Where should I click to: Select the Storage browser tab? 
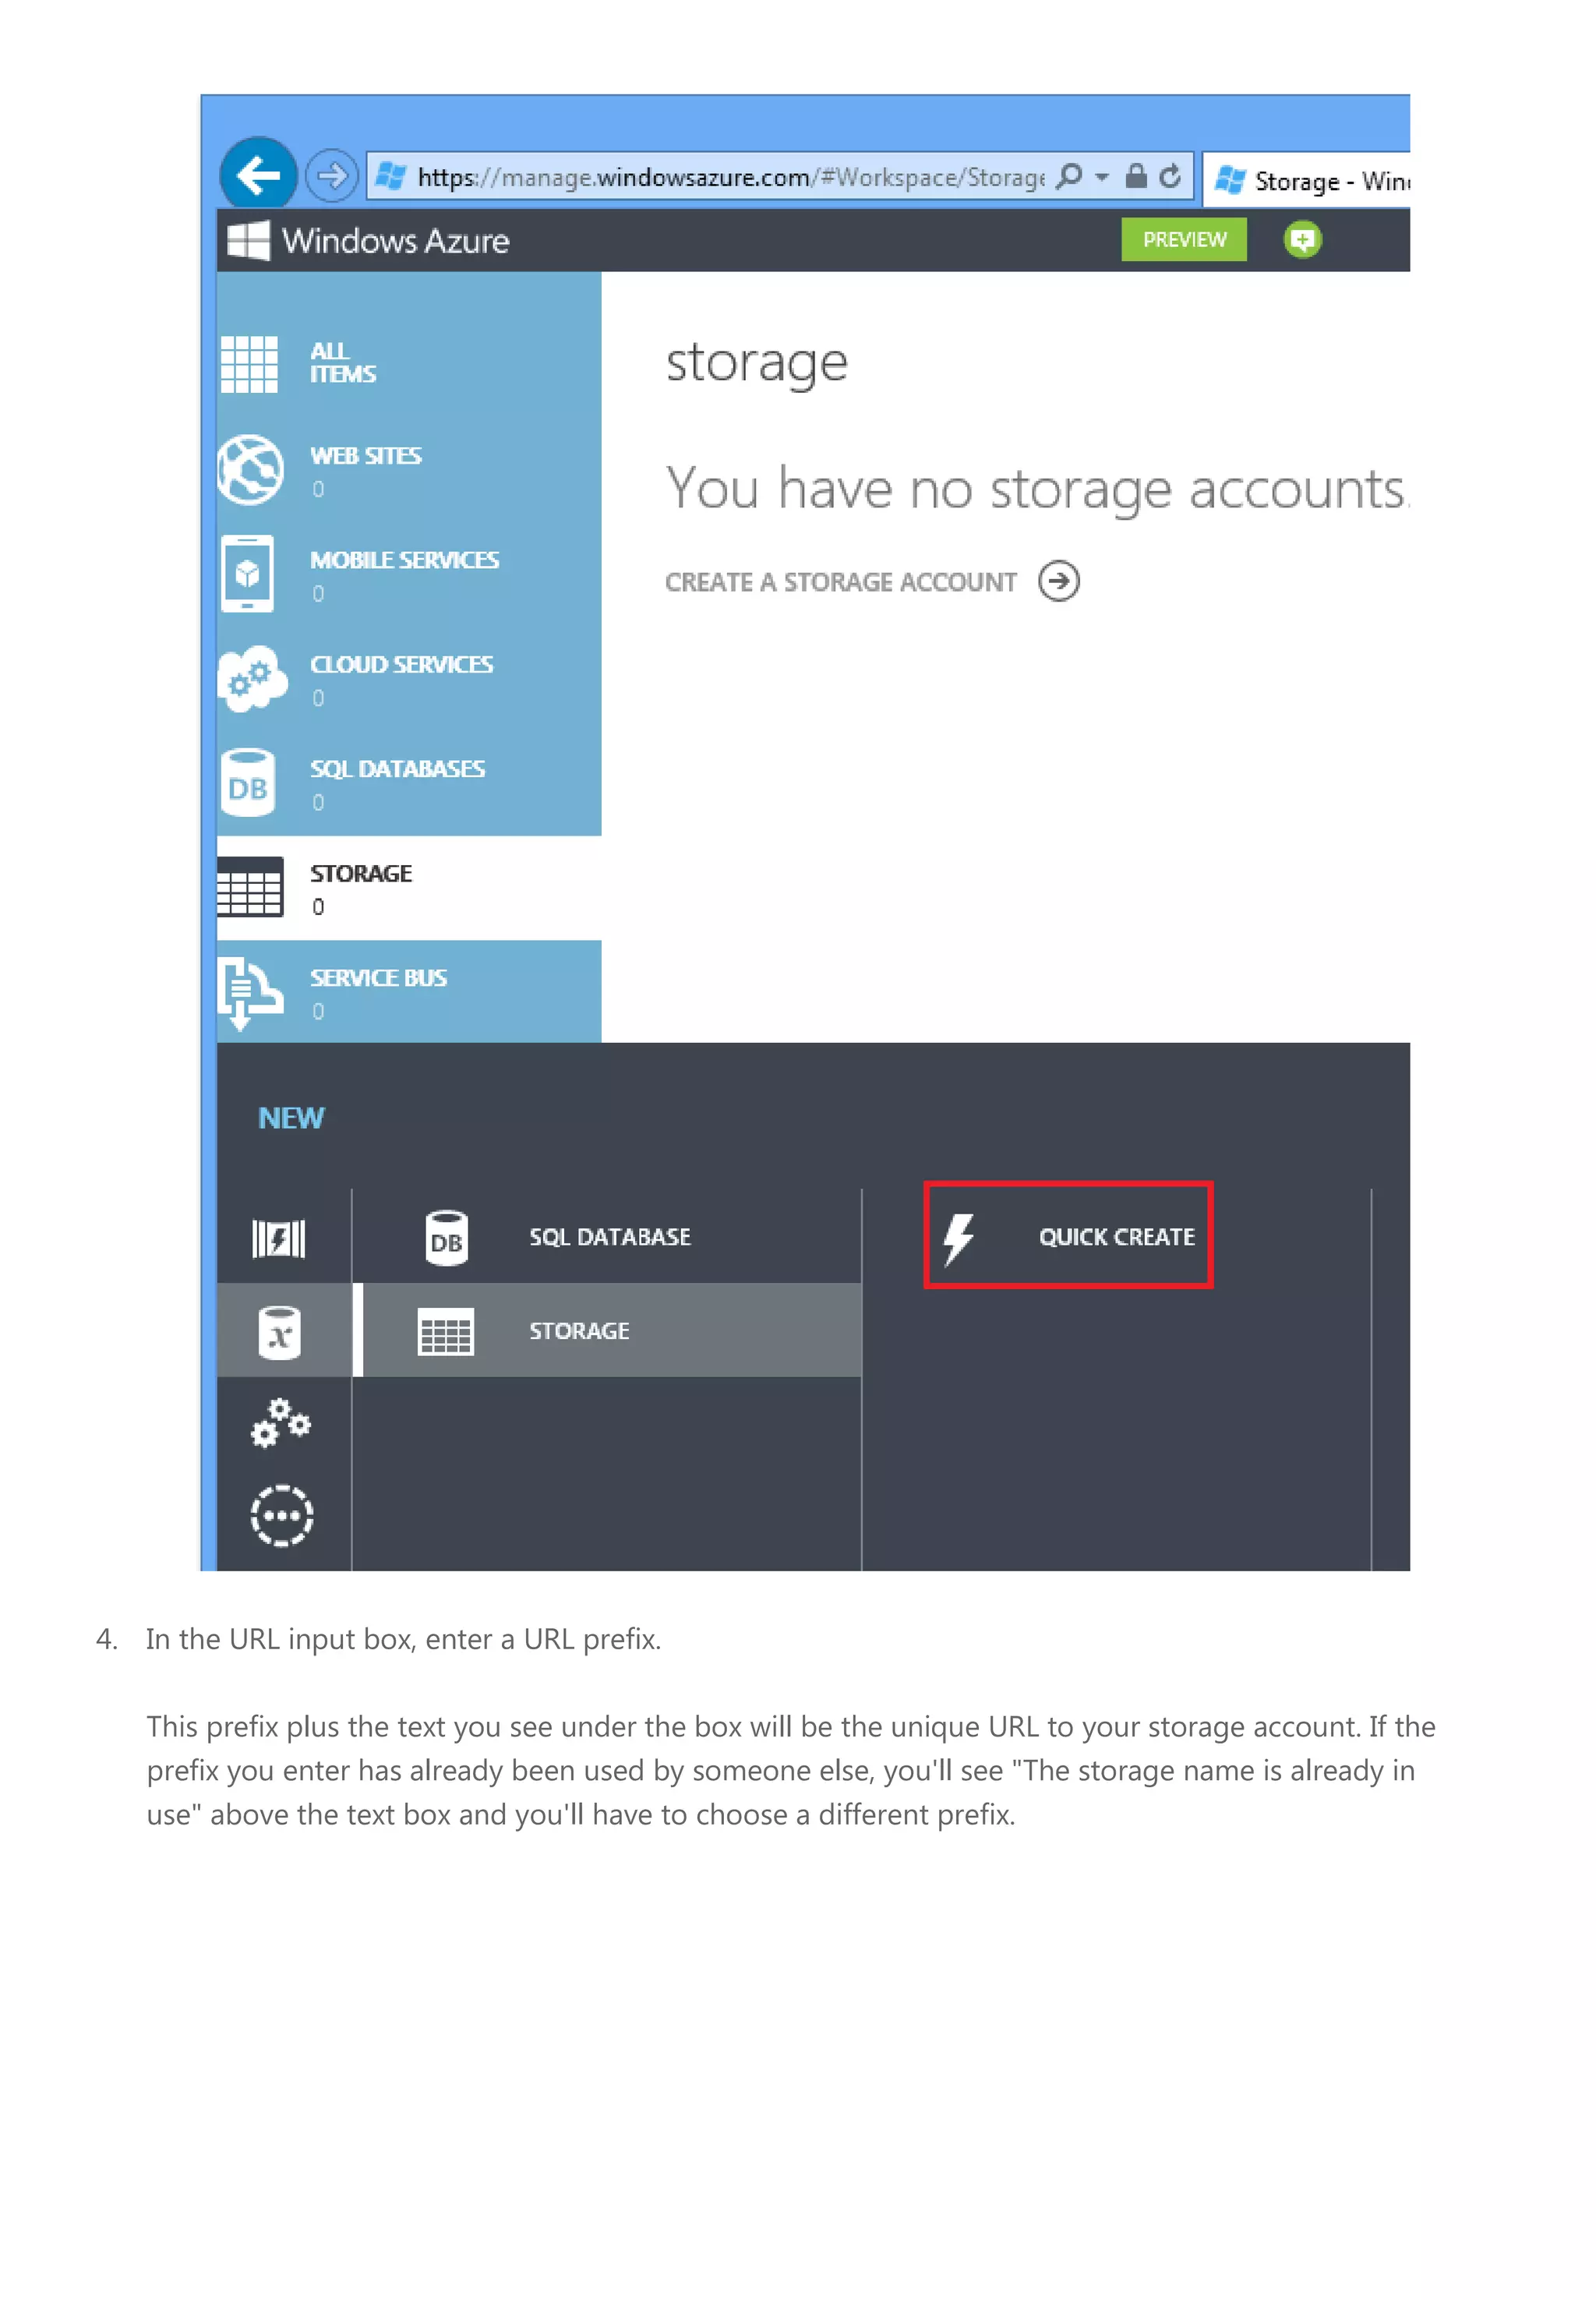click(1307, 180)
